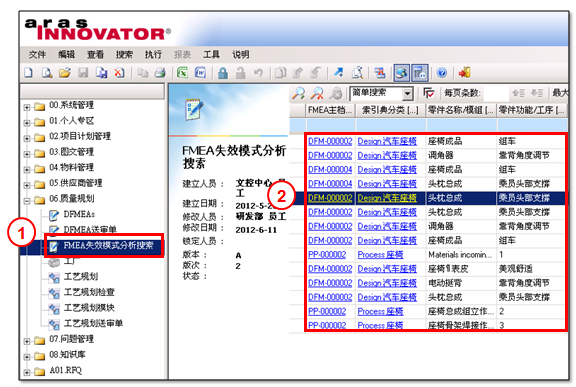The image size is (576, 387).
Task: Click the Logout exit-door icon
Action: (464, 72)
